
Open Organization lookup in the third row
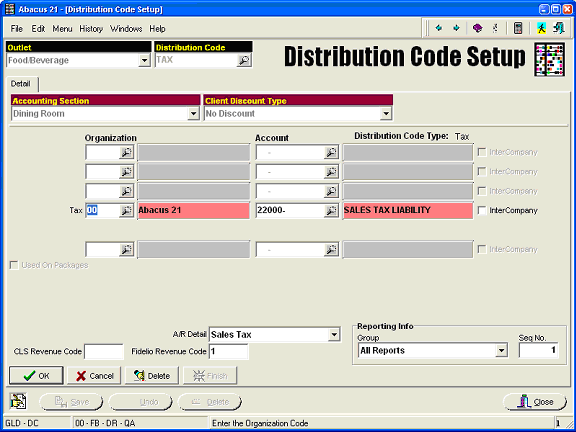[126, 191]
